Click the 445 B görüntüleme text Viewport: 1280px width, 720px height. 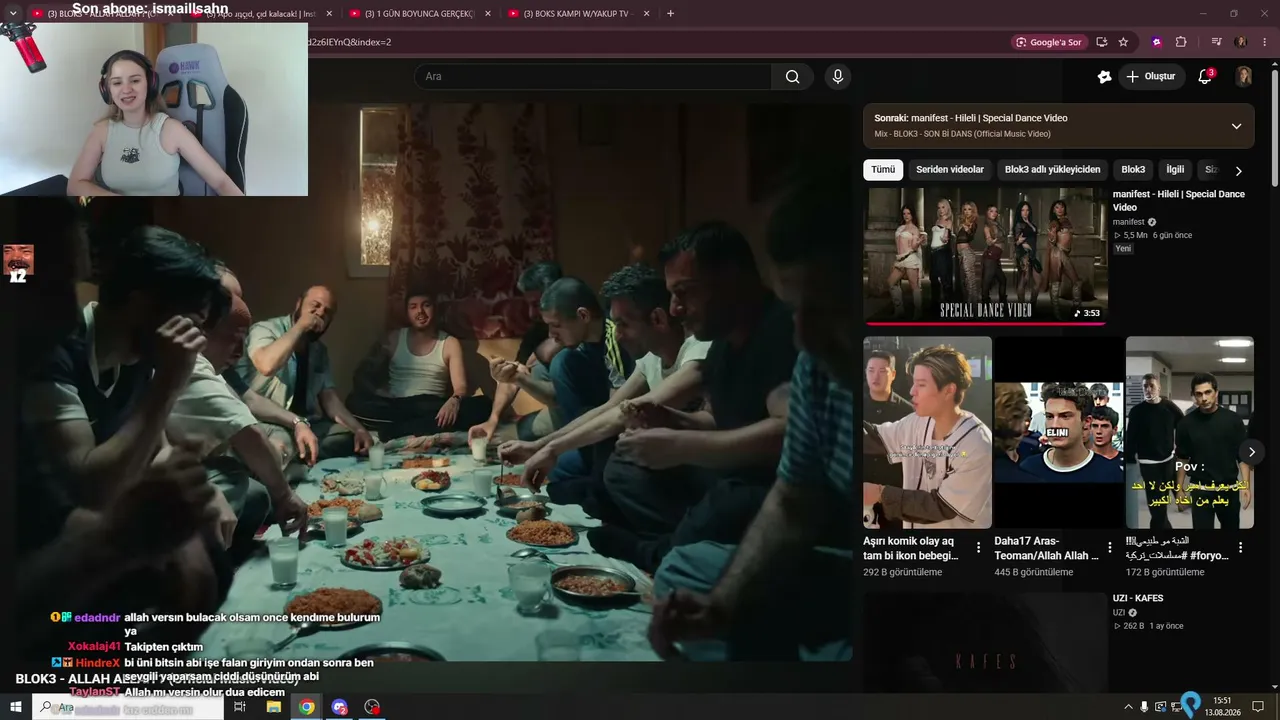1034,572
